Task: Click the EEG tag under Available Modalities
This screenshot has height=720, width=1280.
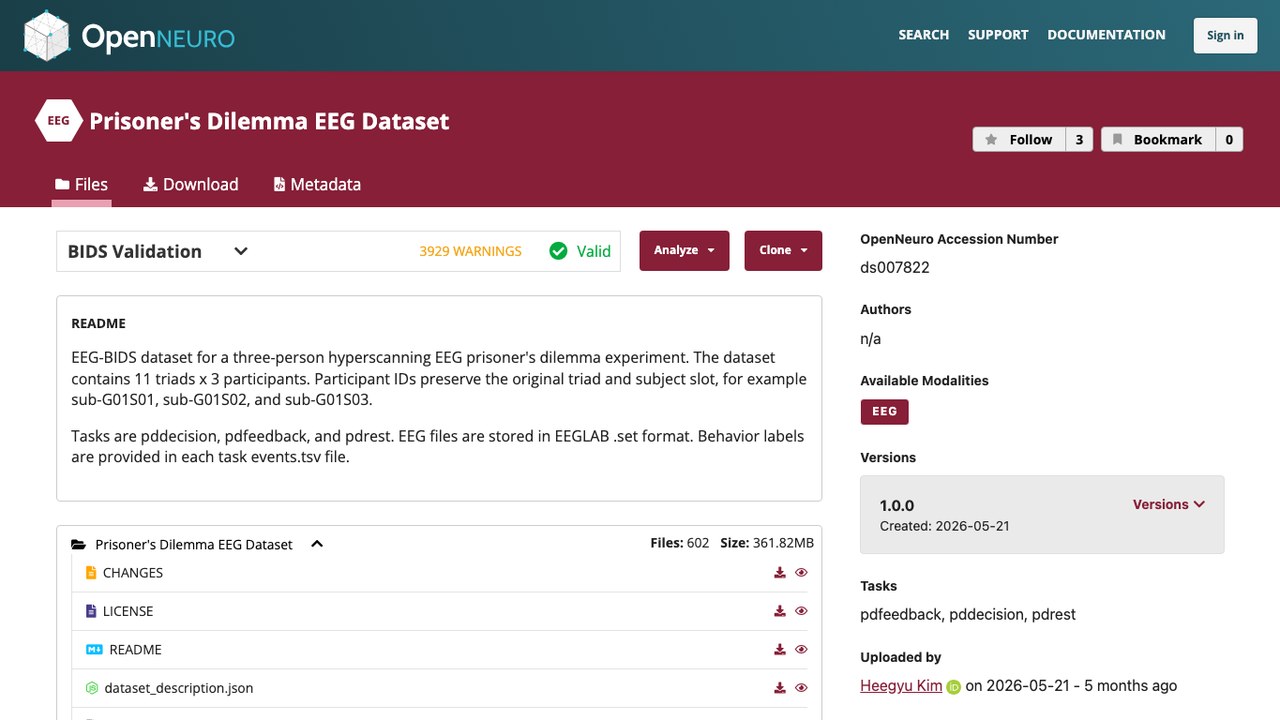Action: [884, 411]
